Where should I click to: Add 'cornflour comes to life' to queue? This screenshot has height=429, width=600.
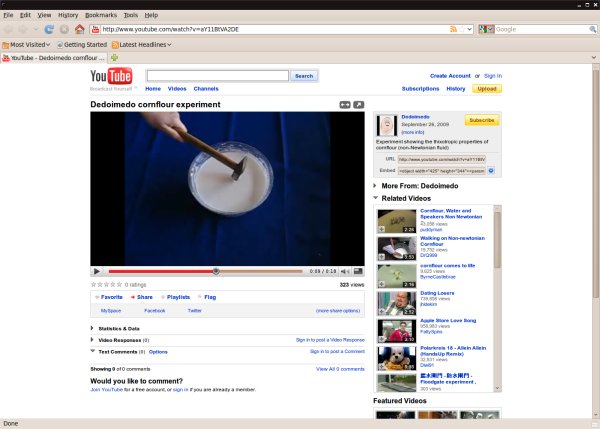tap(382, 284)
